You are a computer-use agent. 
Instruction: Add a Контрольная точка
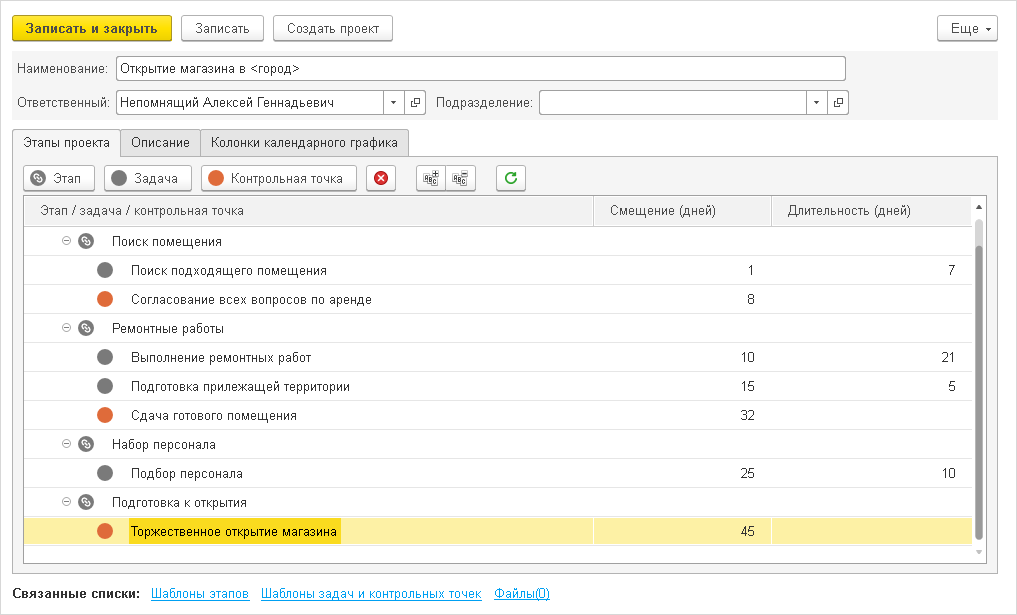tap(279, 178)
